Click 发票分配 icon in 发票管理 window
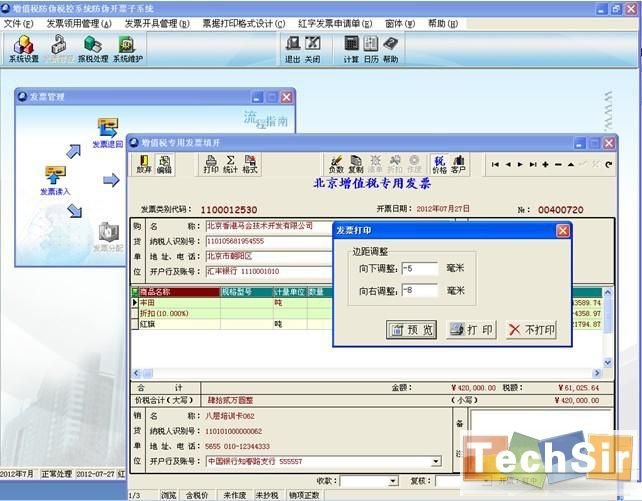 tap(108, 237)
